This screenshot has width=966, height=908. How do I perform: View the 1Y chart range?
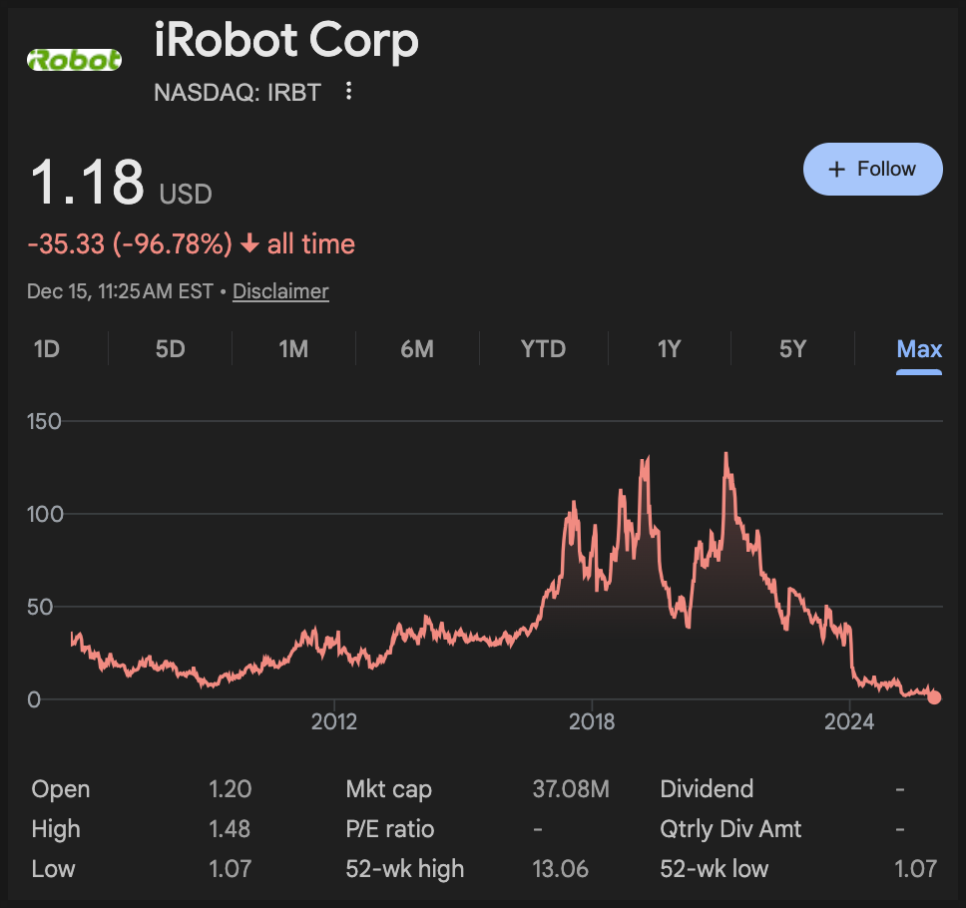(668, 349)
